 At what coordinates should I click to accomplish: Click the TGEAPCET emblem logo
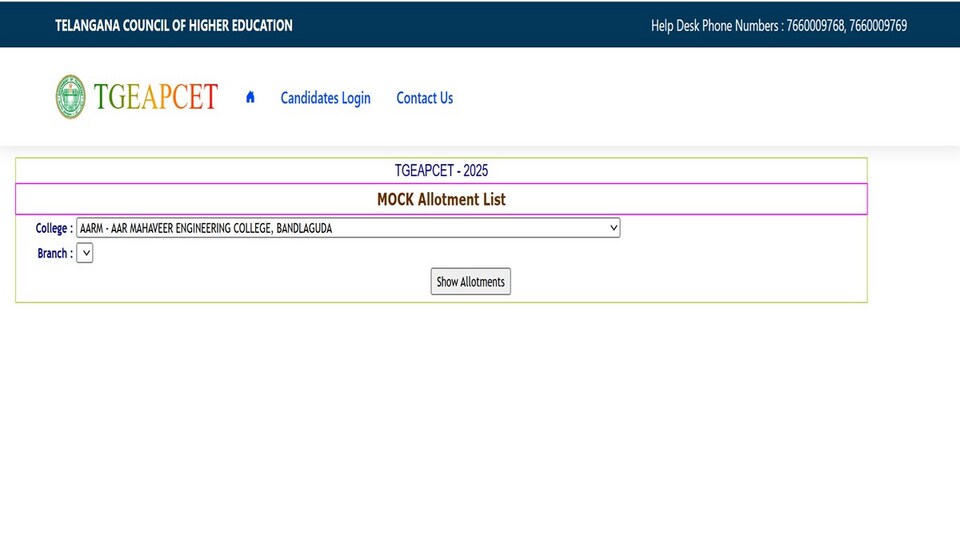pos(70,97)
